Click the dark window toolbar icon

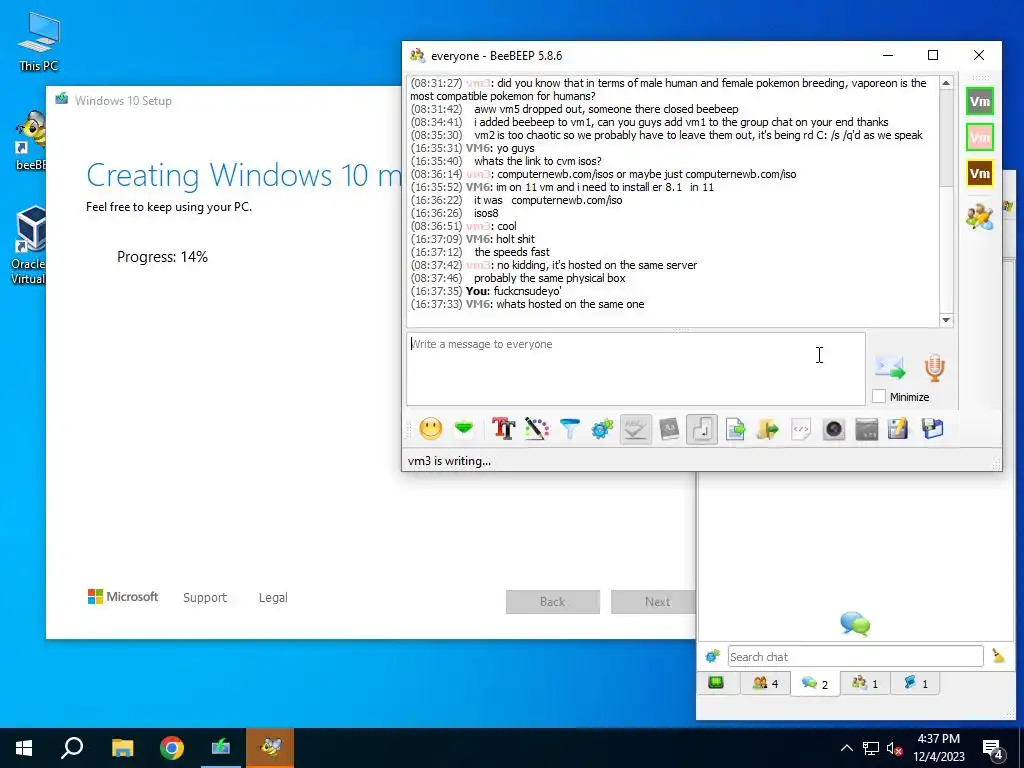tap(867, 429)
